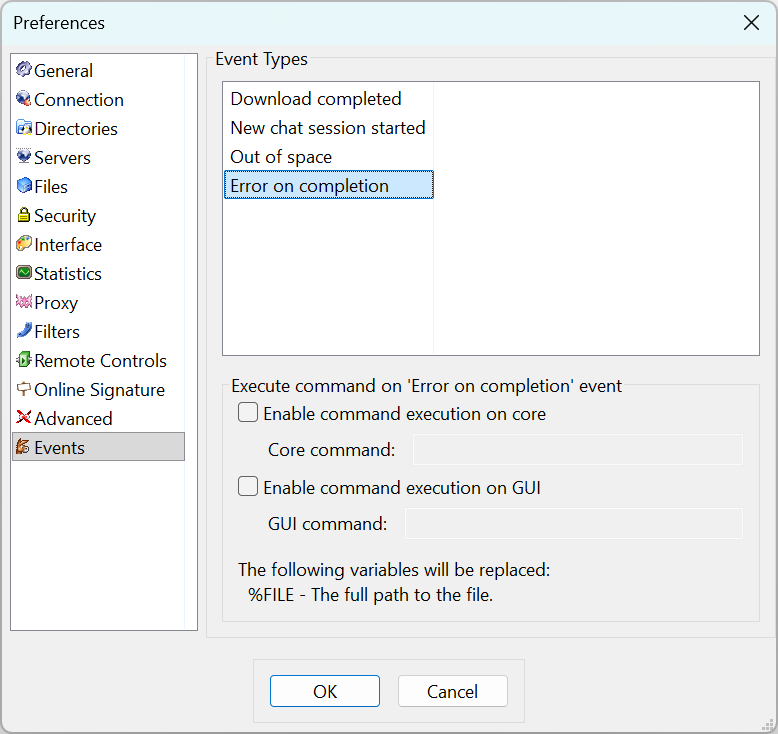
Task: Click the GUI command input field
Action: pyautogui.click(x=574, y=523)
